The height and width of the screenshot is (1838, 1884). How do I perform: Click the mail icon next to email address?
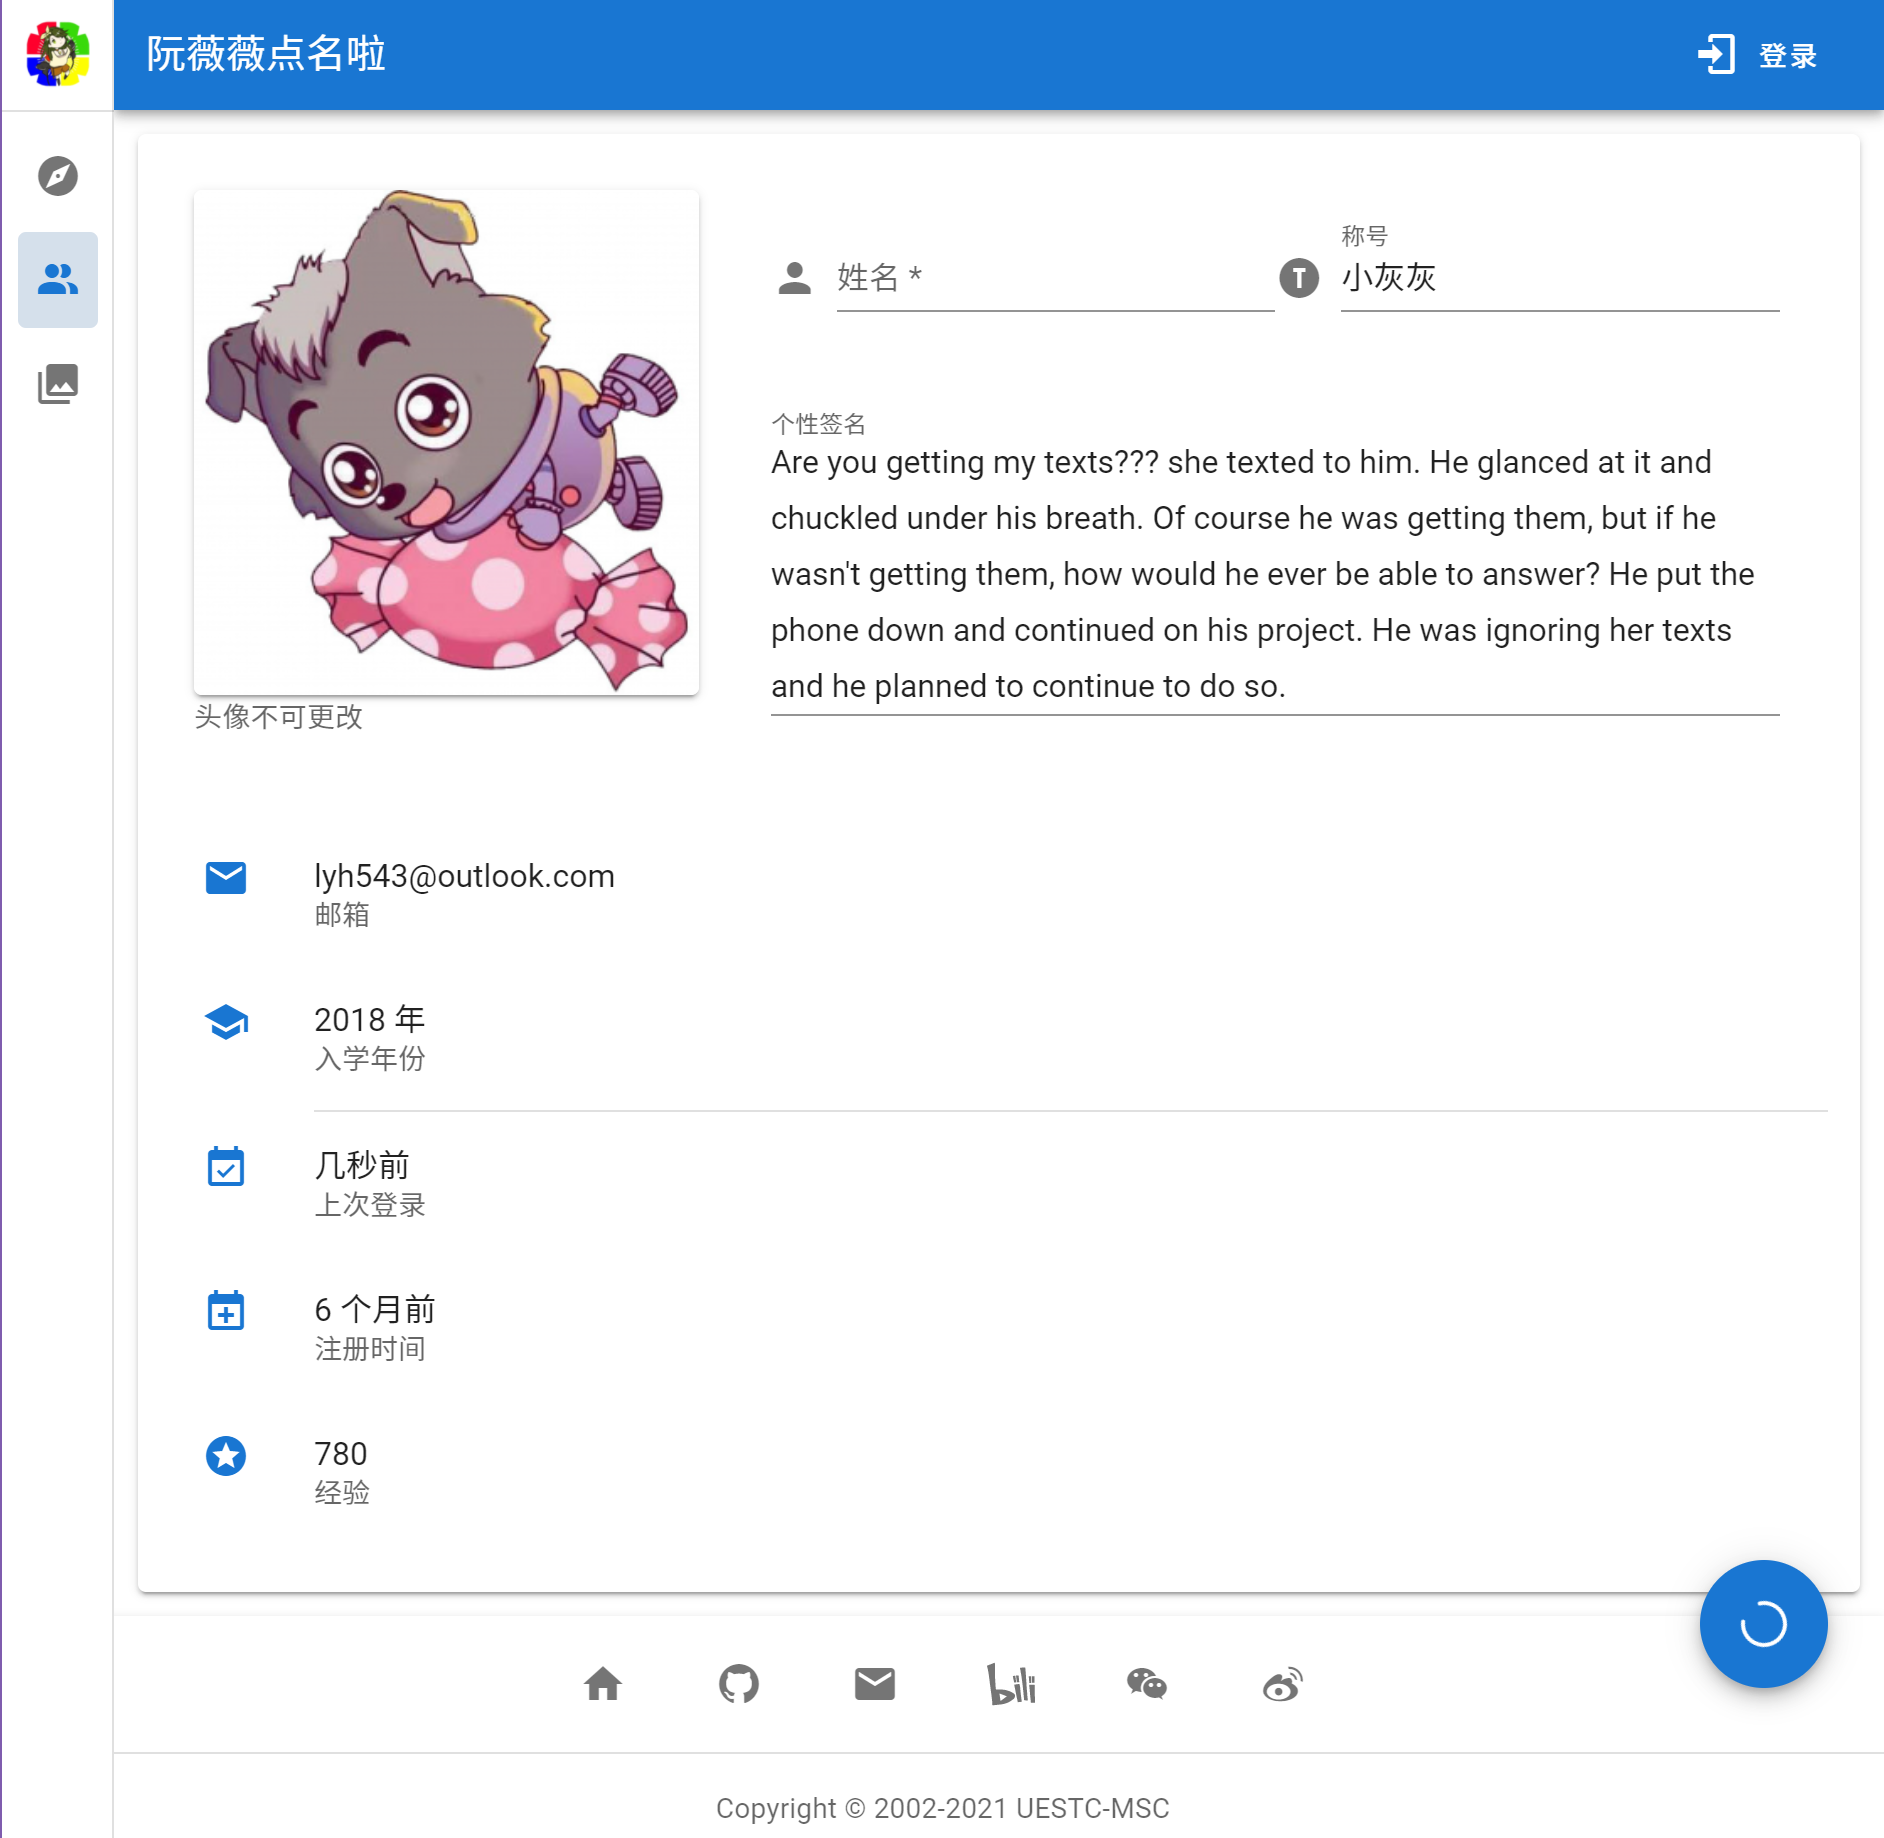[x=226, y=878]
